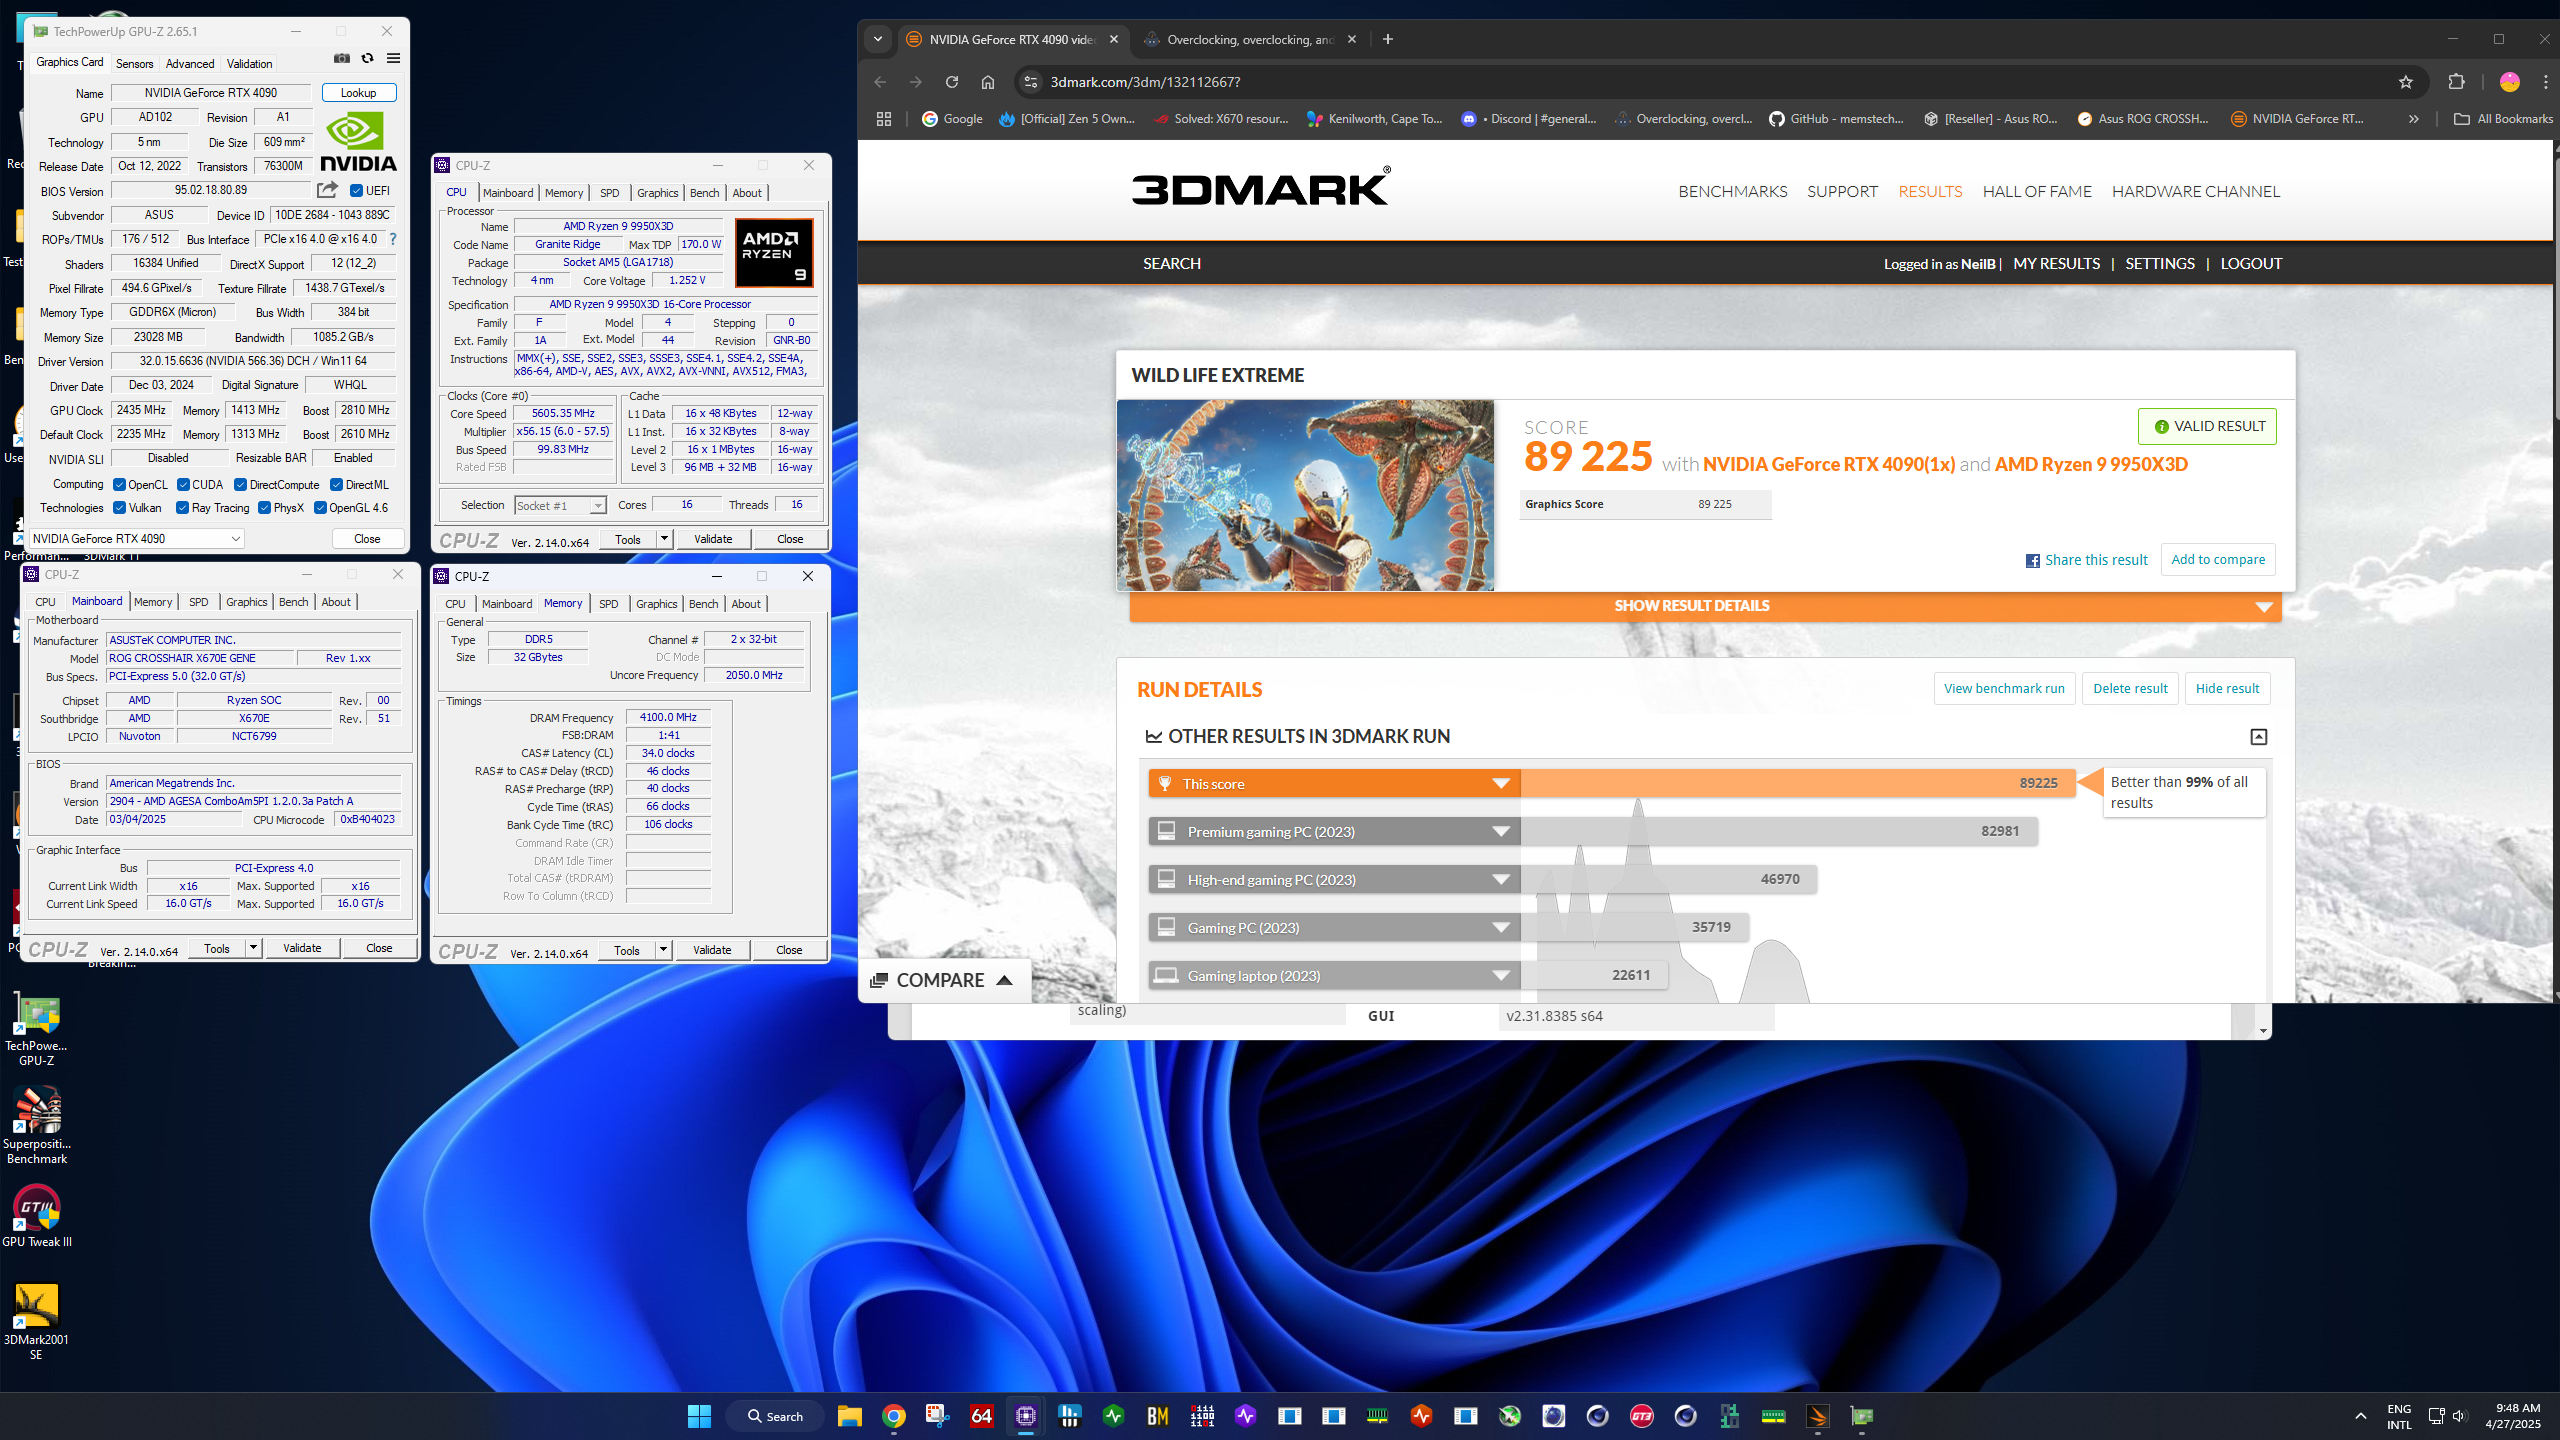This screenshot has width=2560, height=1440.
Task: Toggle the OpenCL checkbox
Action: (x=119, y=485)
